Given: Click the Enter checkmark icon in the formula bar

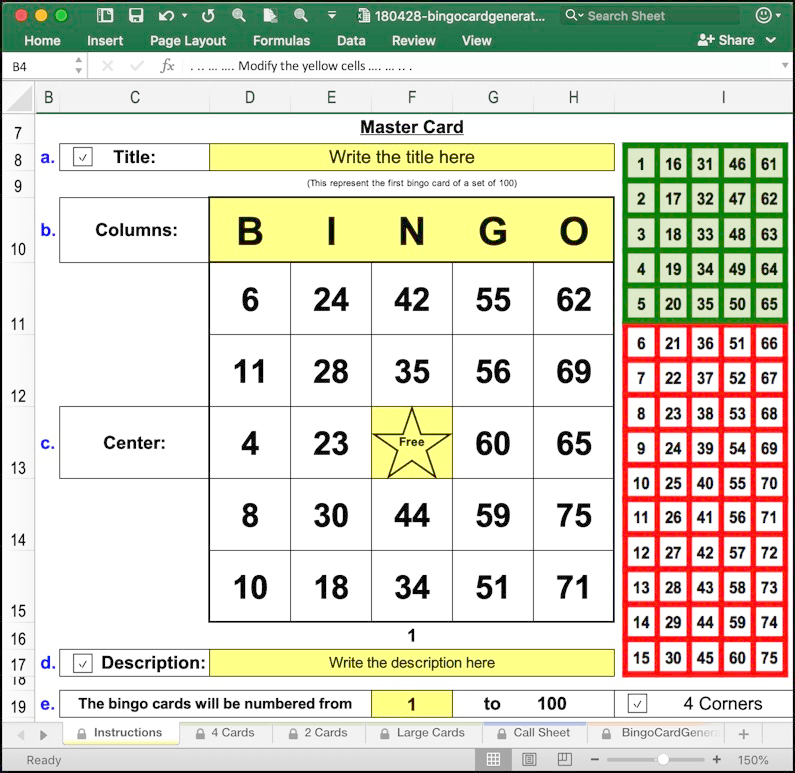Looking at the screenshot, I should [136, 65].
